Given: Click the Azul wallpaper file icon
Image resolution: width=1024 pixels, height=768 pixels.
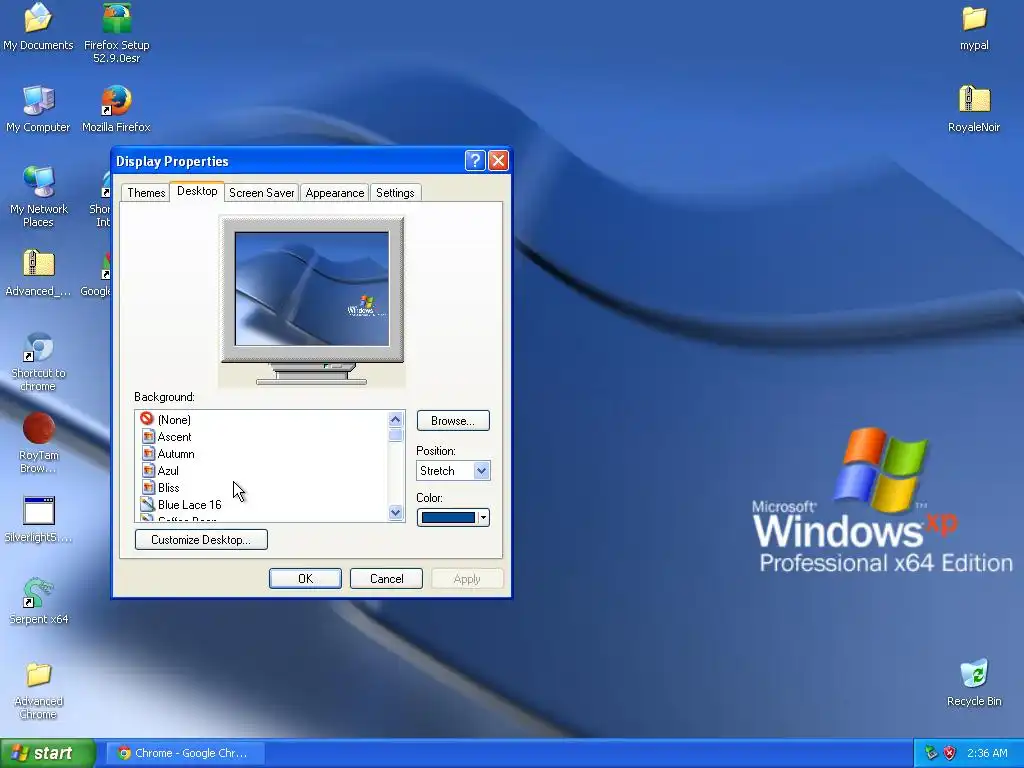Looking at the screenshot, I should coord(148,470).
